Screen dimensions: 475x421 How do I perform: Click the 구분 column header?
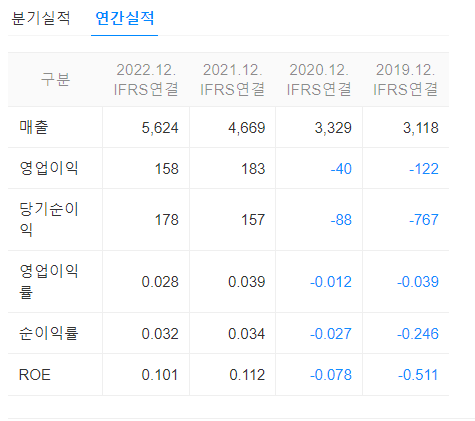point(55,79)
